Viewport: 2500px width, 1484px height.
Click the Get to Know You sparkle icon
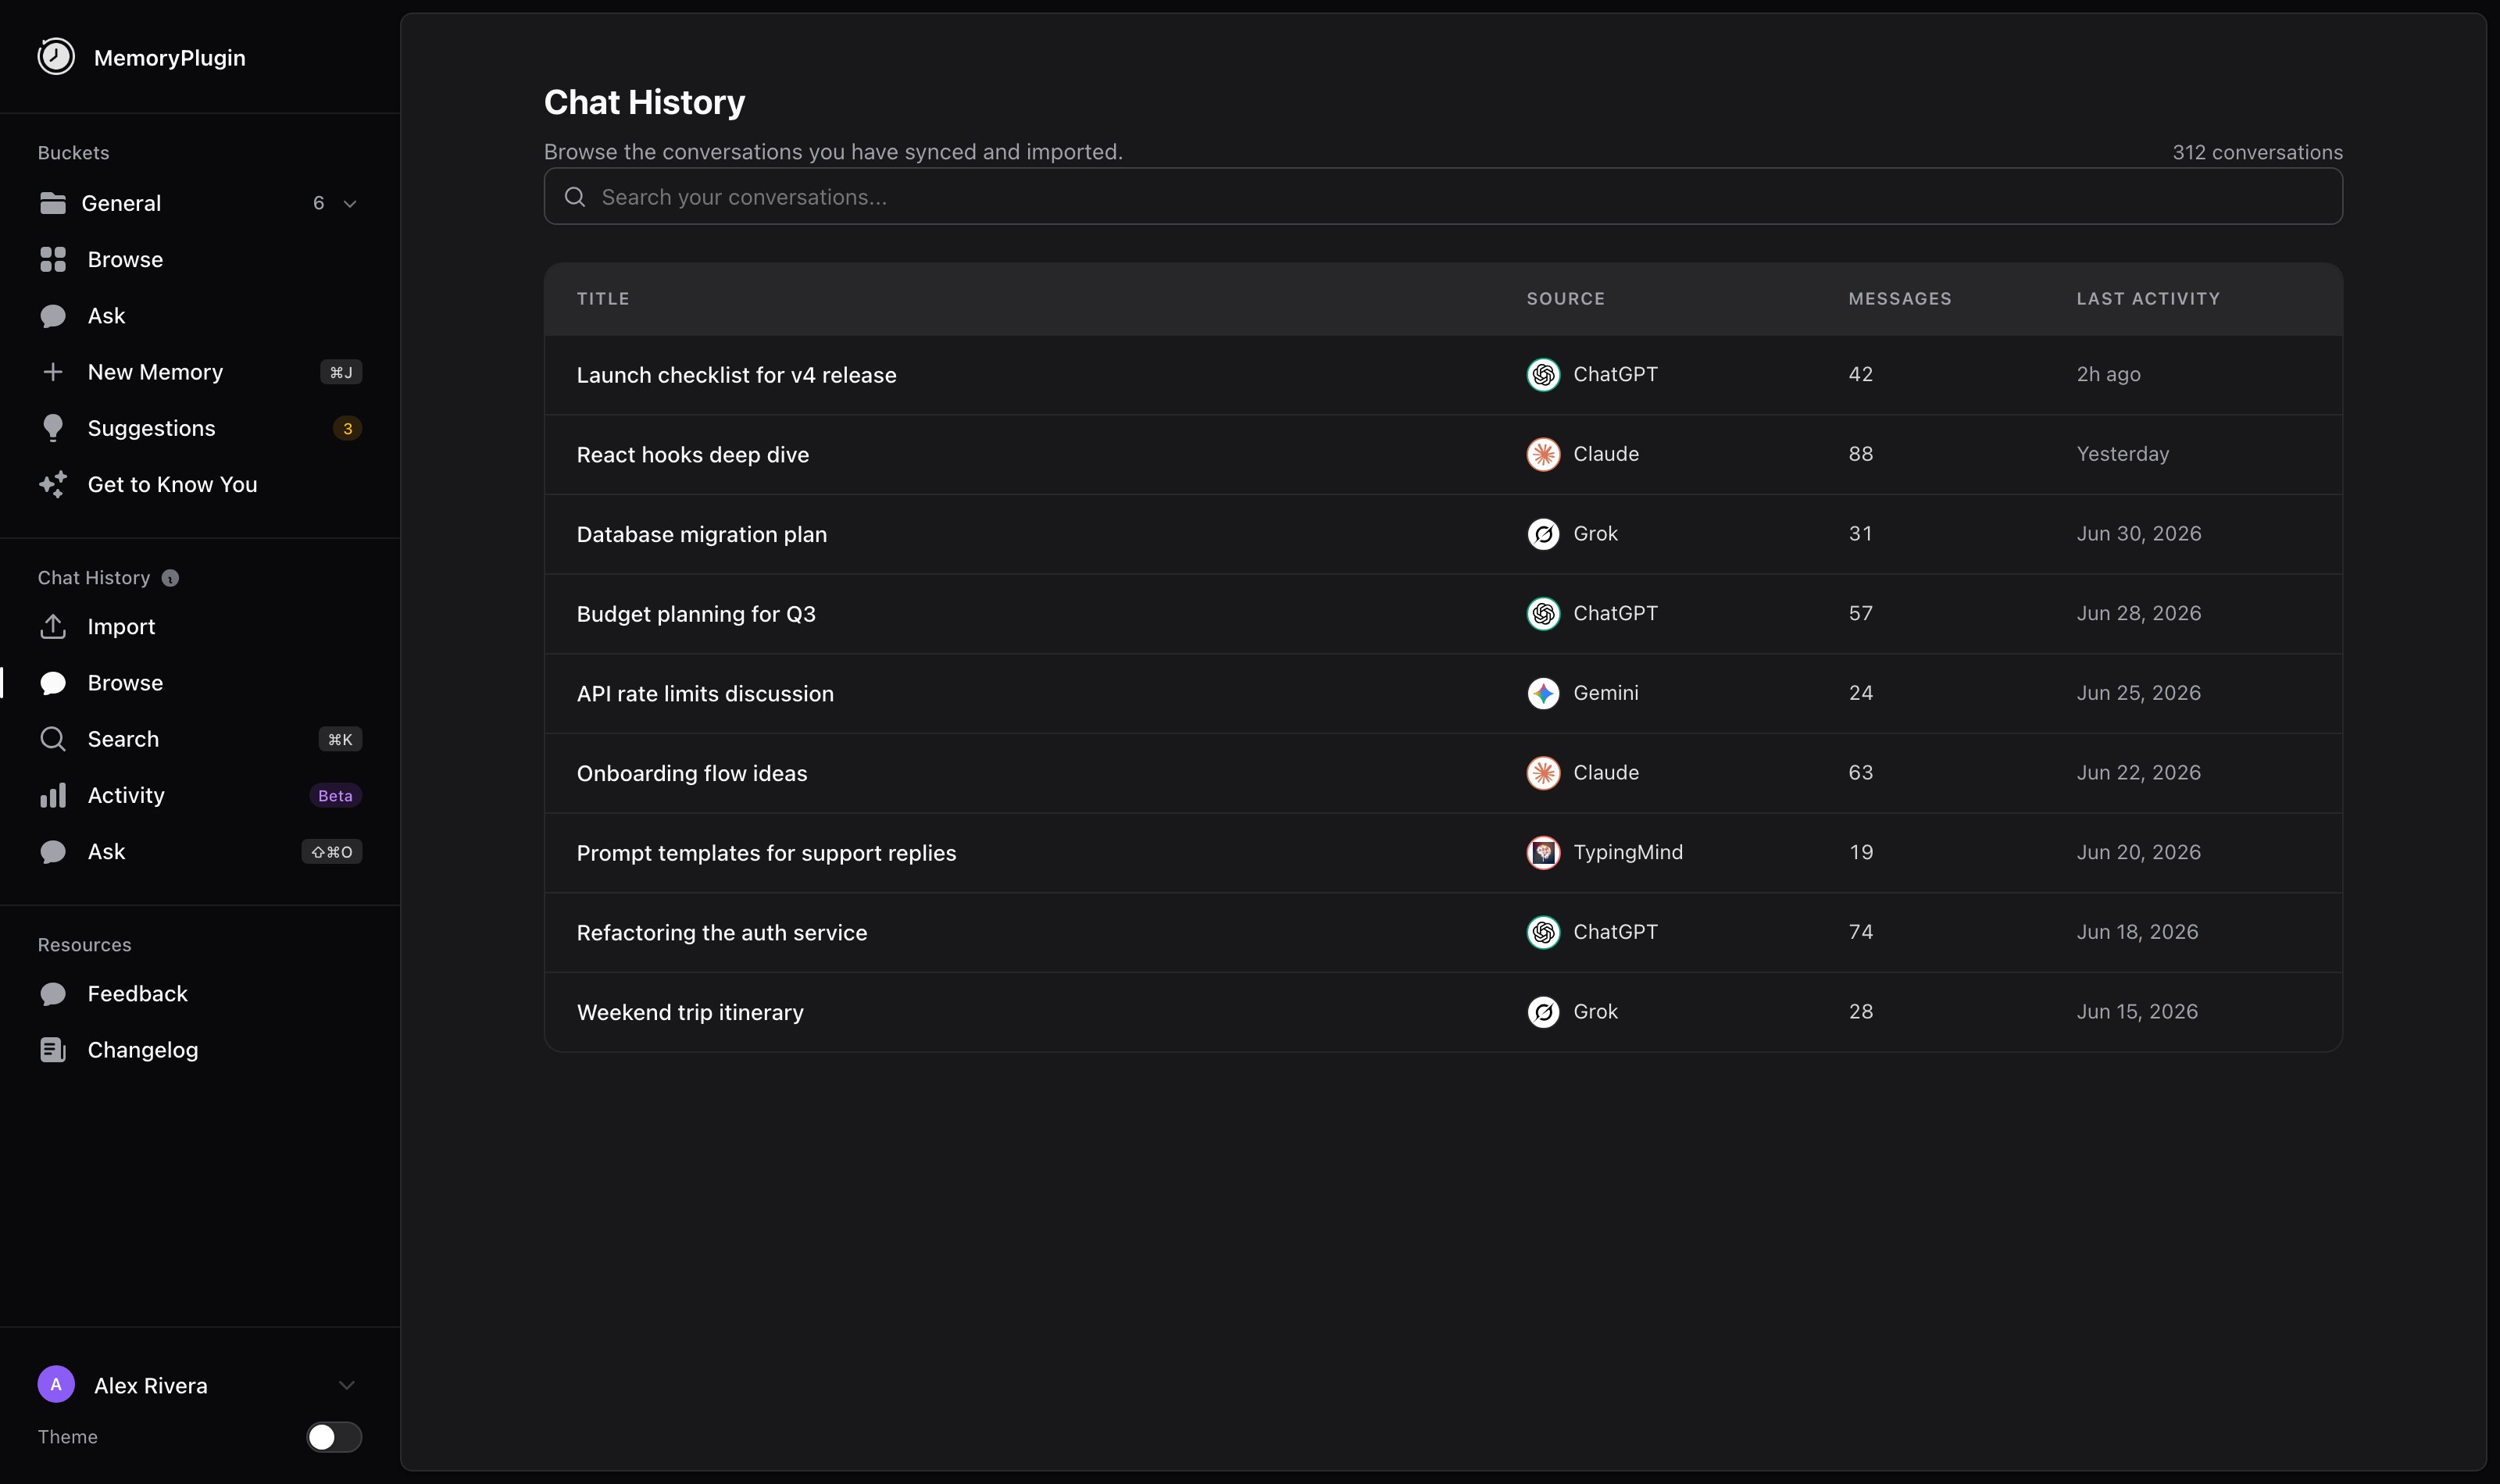click(x=53, y=484)
